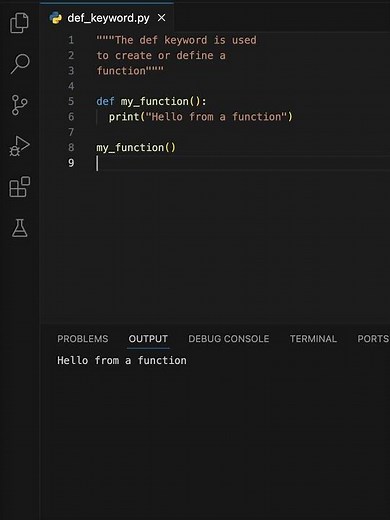
Task: Click the my_function() call on line 8
Action: (x=136, y=147)
